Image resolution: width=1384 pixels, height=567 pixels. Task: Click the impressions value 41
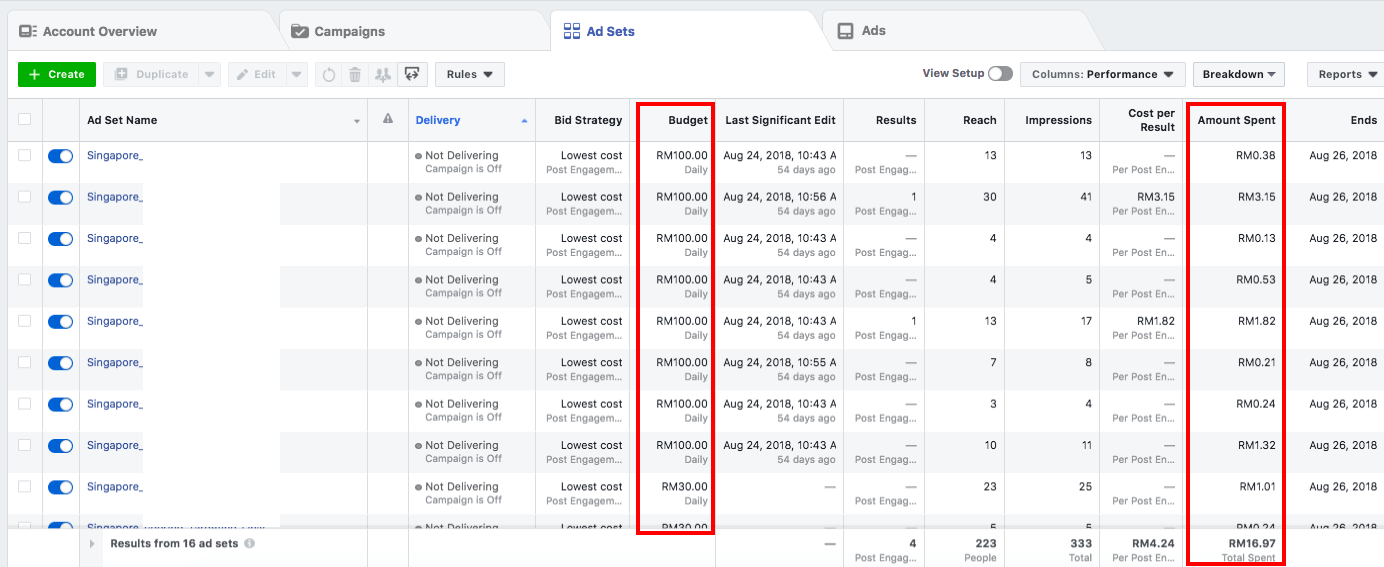1085,197
